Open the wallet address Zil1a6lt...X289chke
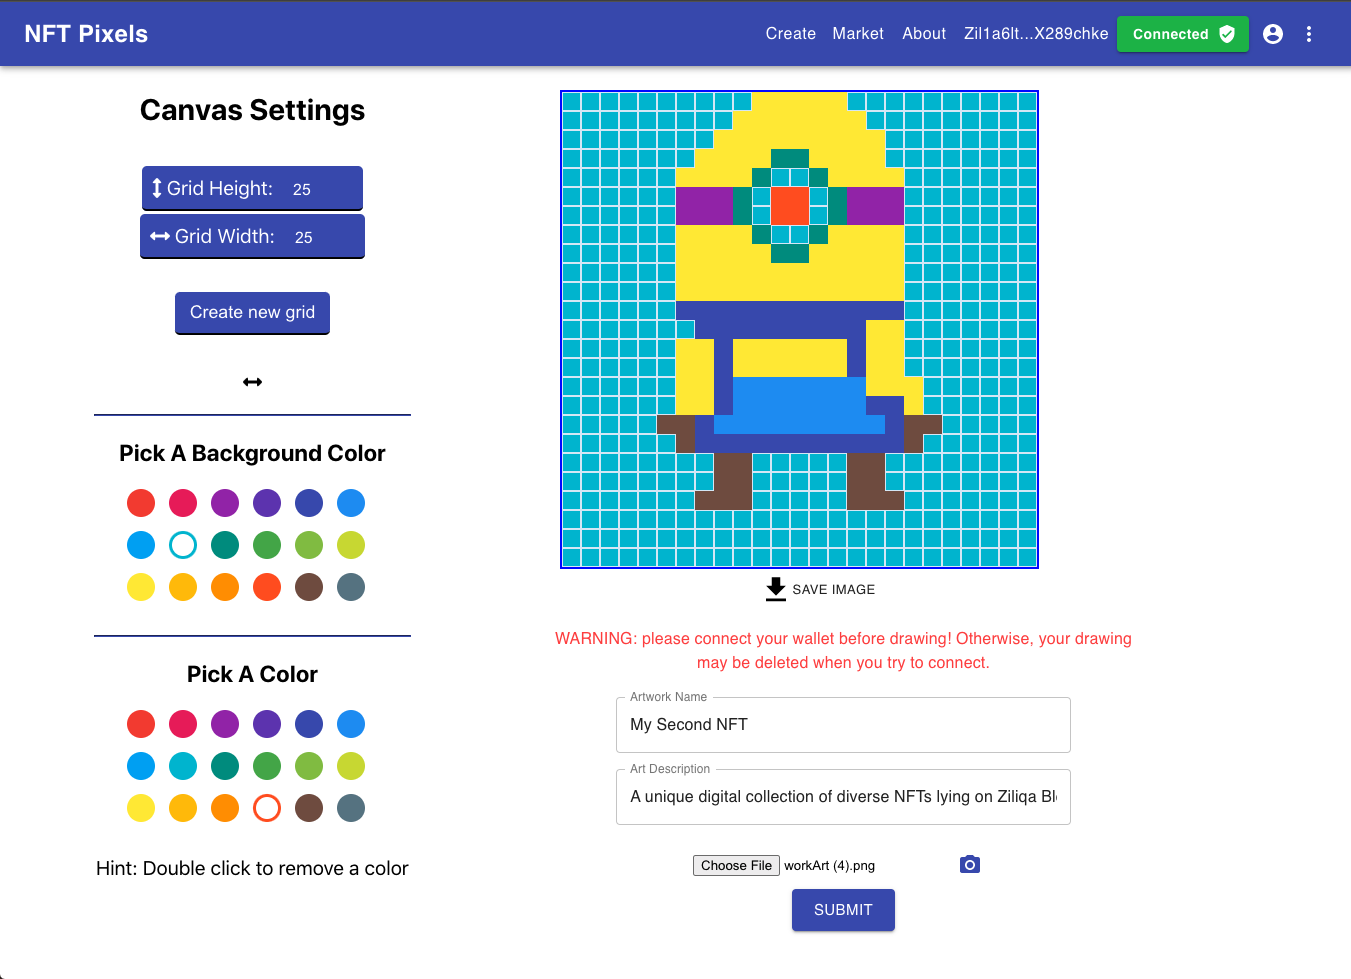 [x=1035, y=33]
